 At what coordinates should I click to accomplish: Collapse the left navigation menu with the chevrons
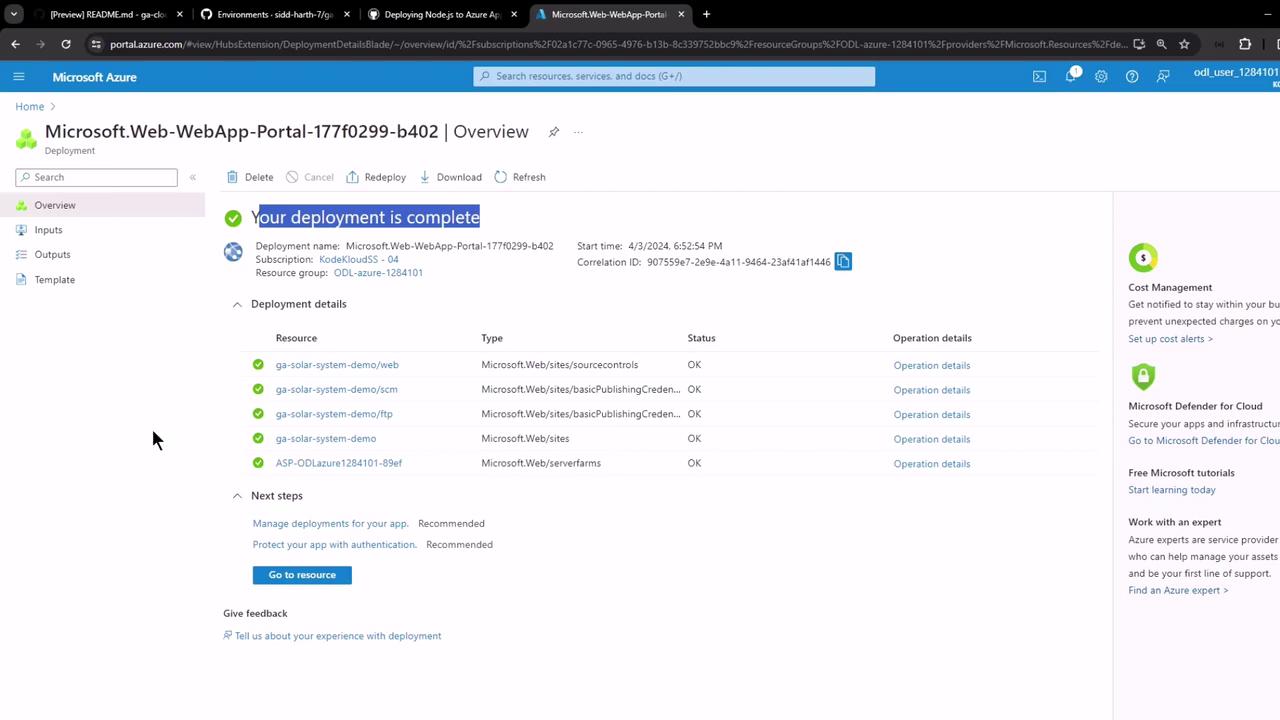coord(193,177)
